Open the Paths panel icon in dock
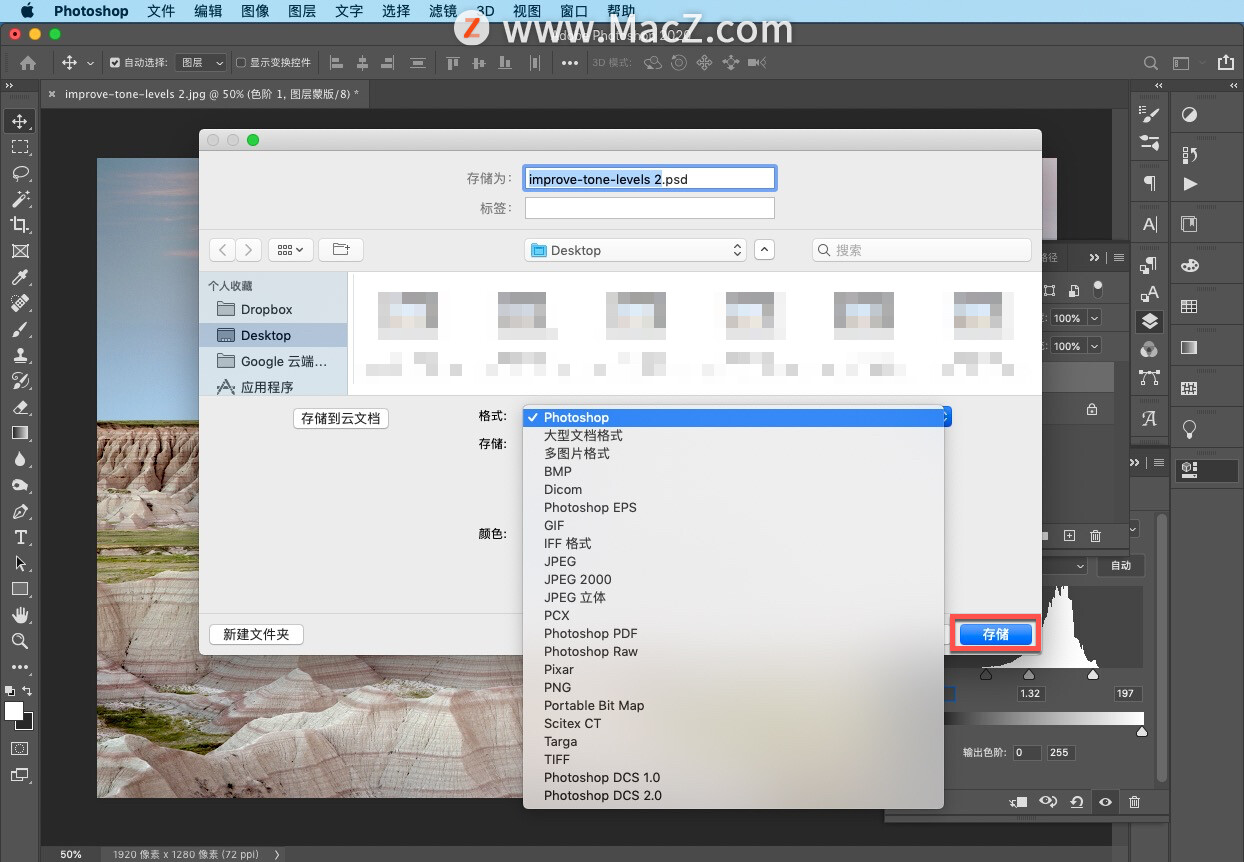 [1150, 377]
